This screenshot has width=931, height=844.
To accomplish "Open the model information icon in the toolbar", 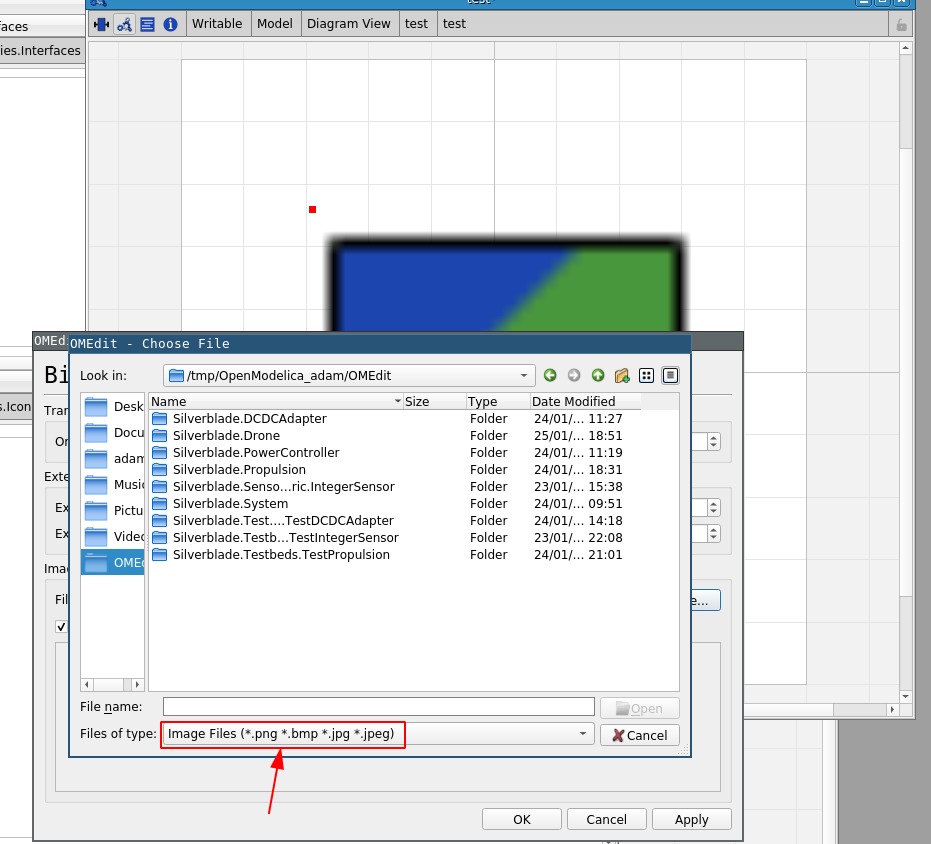I will (170, 23).
